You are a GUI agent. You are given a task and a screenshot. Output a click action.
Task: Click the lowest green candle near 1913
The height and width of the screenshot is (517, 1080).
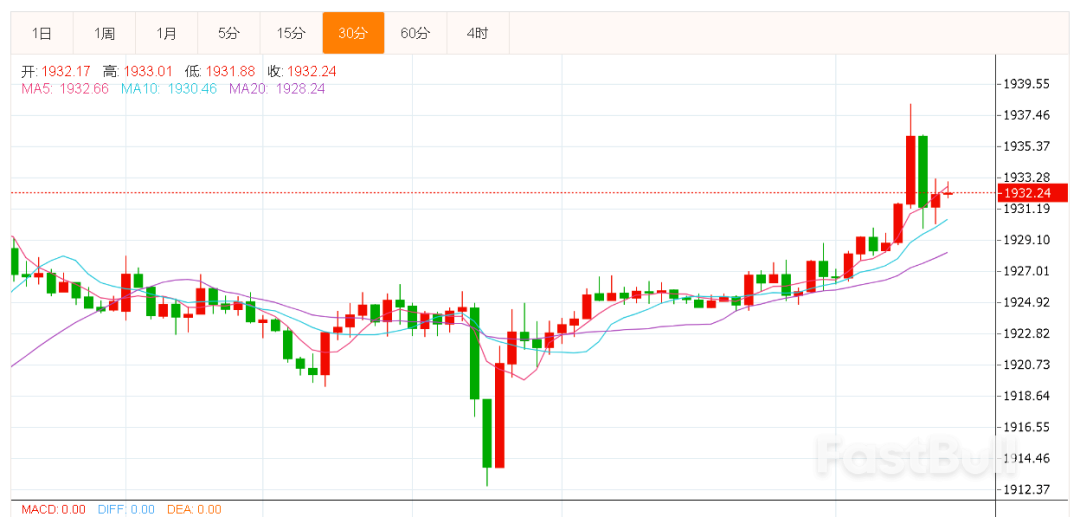tap(487, 434)
